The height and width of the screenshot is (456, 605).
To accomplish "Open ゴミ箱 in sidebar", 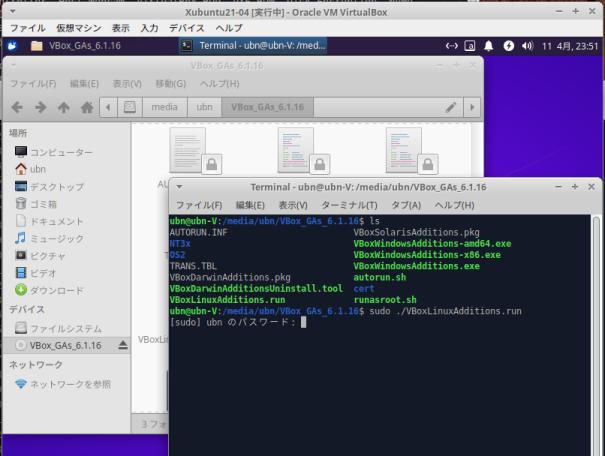I will 36,204.
